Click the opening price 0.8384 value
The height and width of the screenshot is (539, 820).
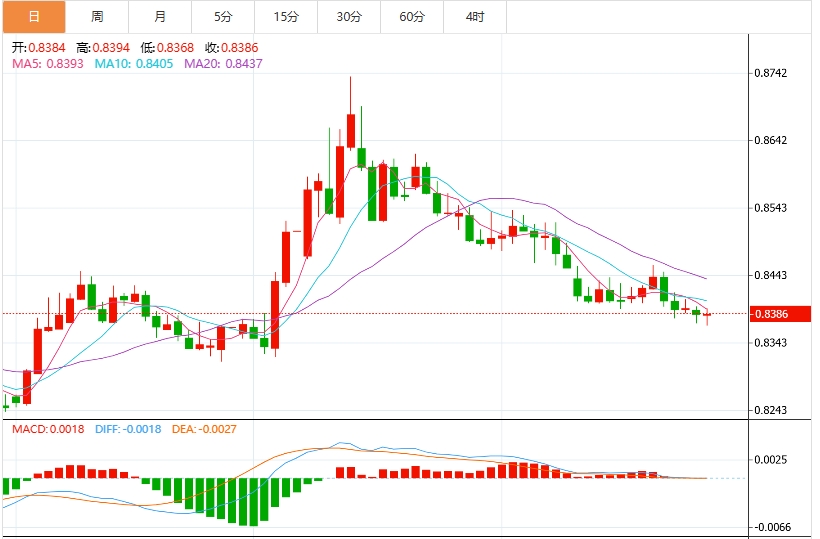[x=47, y=48]
